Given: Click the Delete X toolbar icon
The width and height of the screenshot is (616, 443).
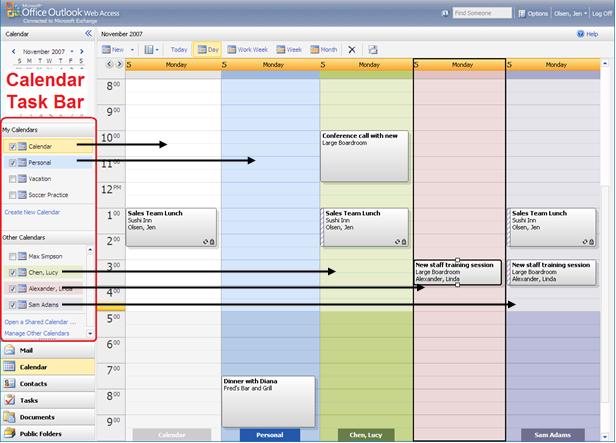Looking at the screenshot, I should pyautogui.click(x=352, y=50).
